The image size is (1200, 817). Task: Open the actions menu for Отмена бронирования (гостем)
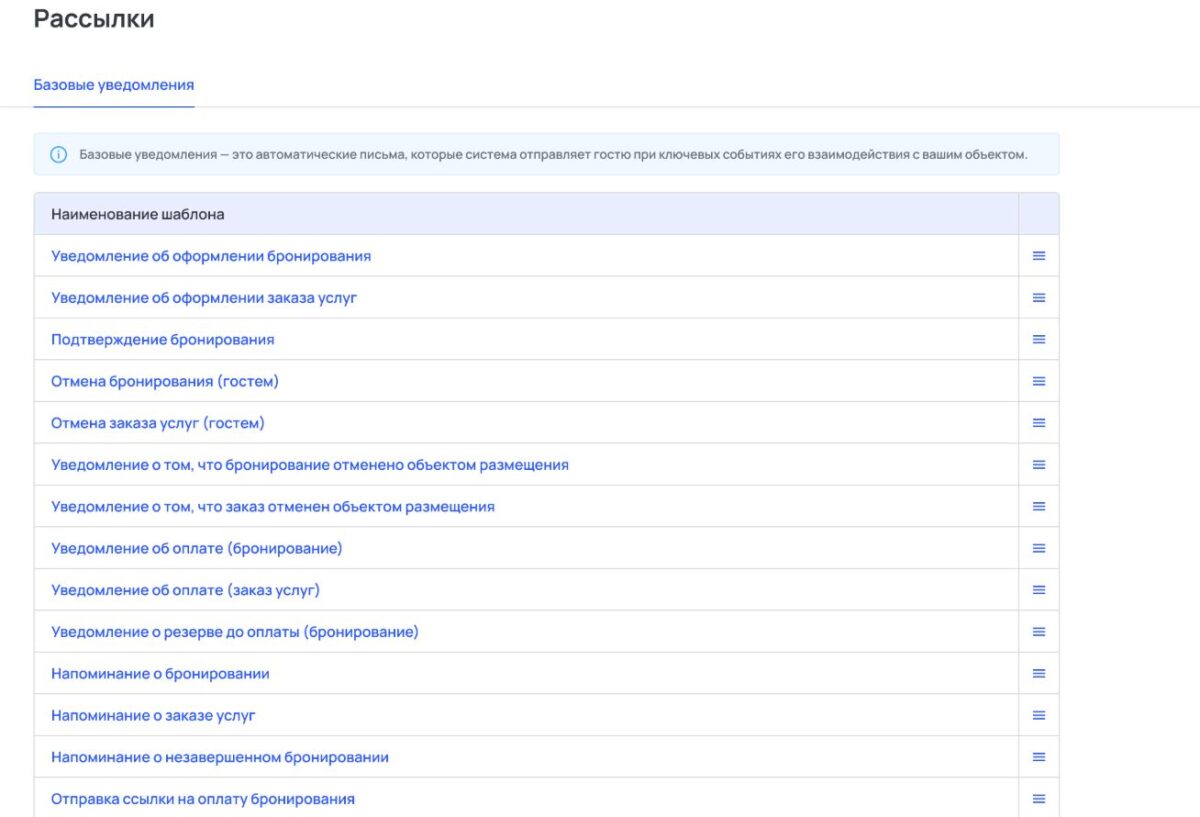click(x=1038, y=381)
